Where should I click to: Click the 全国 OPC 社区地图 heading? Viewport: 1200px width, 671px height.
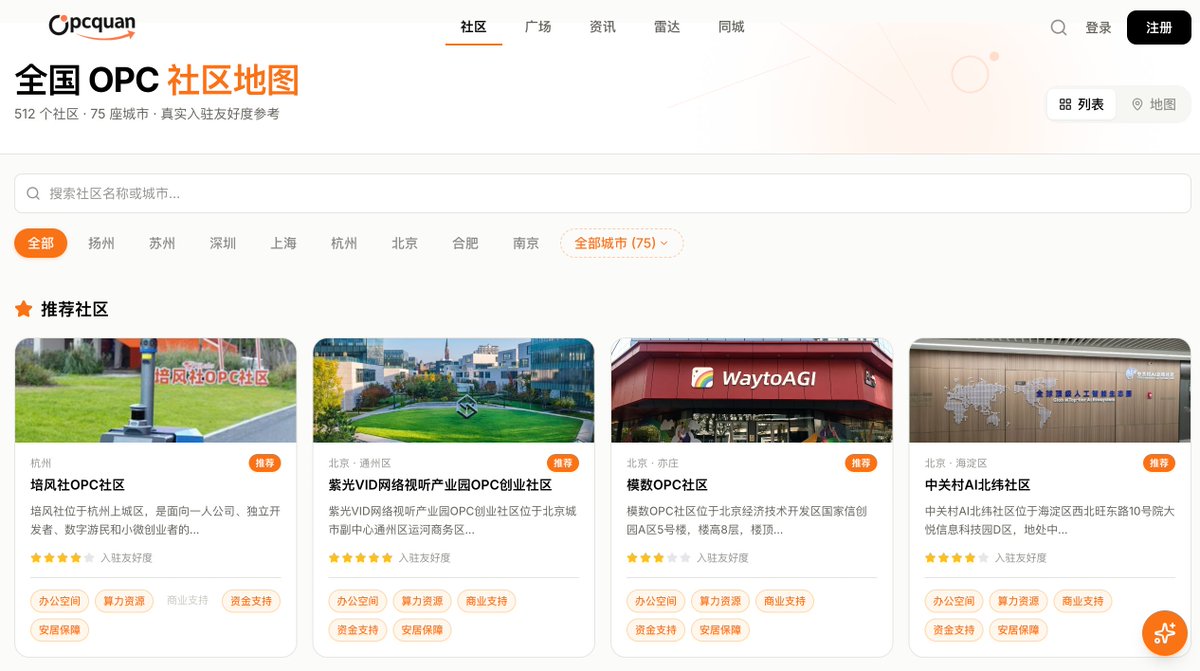click(157, 79)
